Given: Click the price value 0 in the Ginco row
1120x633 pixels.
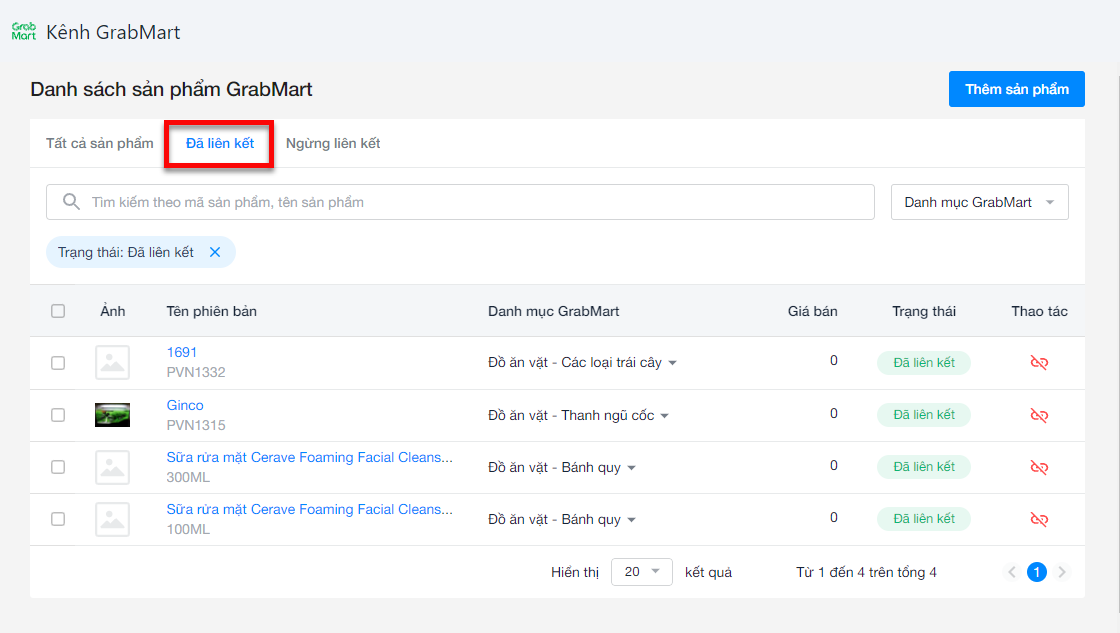Looking at the screenshot, I should point(834,413).
